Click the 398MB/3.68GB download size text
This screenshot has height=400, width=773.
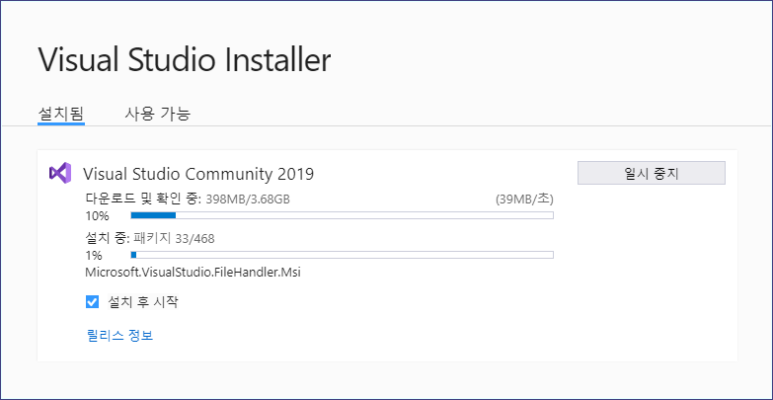pyautogui.click(x=248, y=199)
